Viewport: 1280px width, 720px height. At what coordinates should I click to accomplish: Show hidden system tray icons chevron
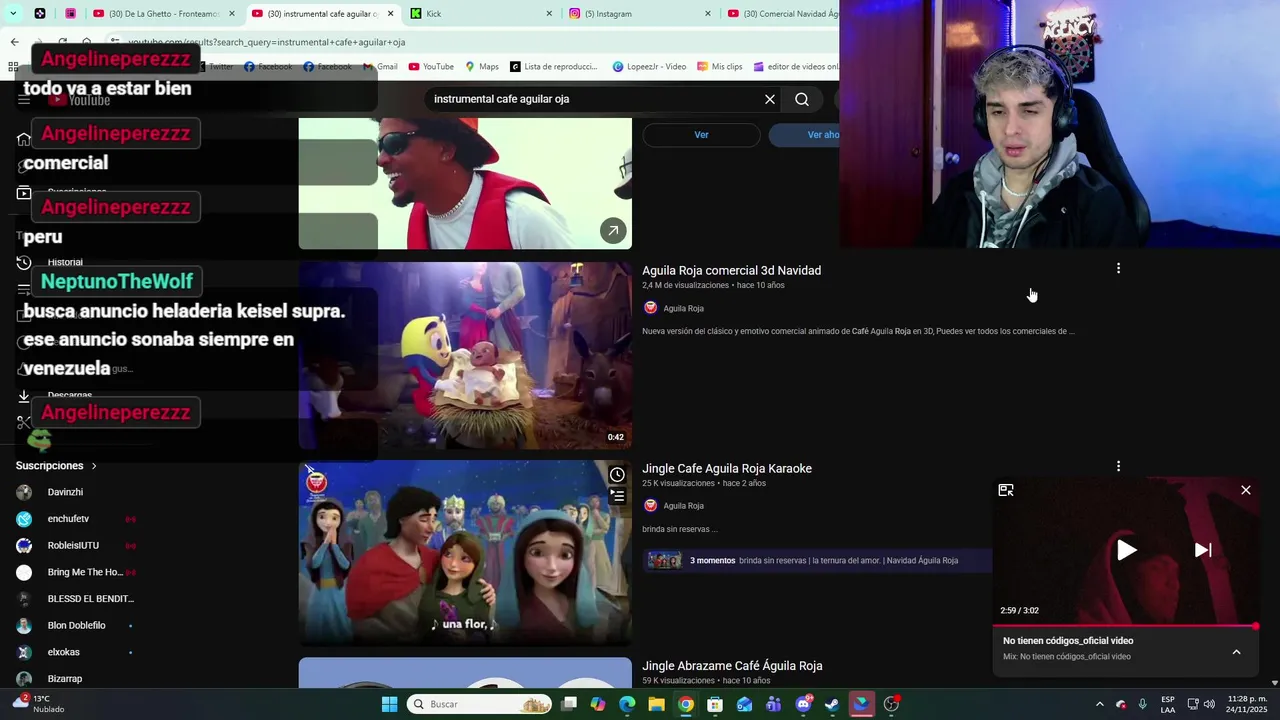[x=1099, y=704]
